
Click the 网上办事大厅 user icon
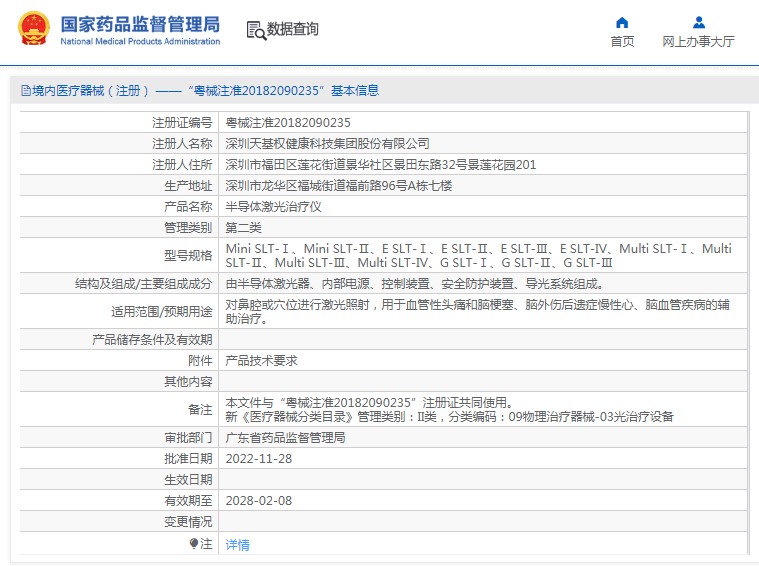(x=698, y=22)
